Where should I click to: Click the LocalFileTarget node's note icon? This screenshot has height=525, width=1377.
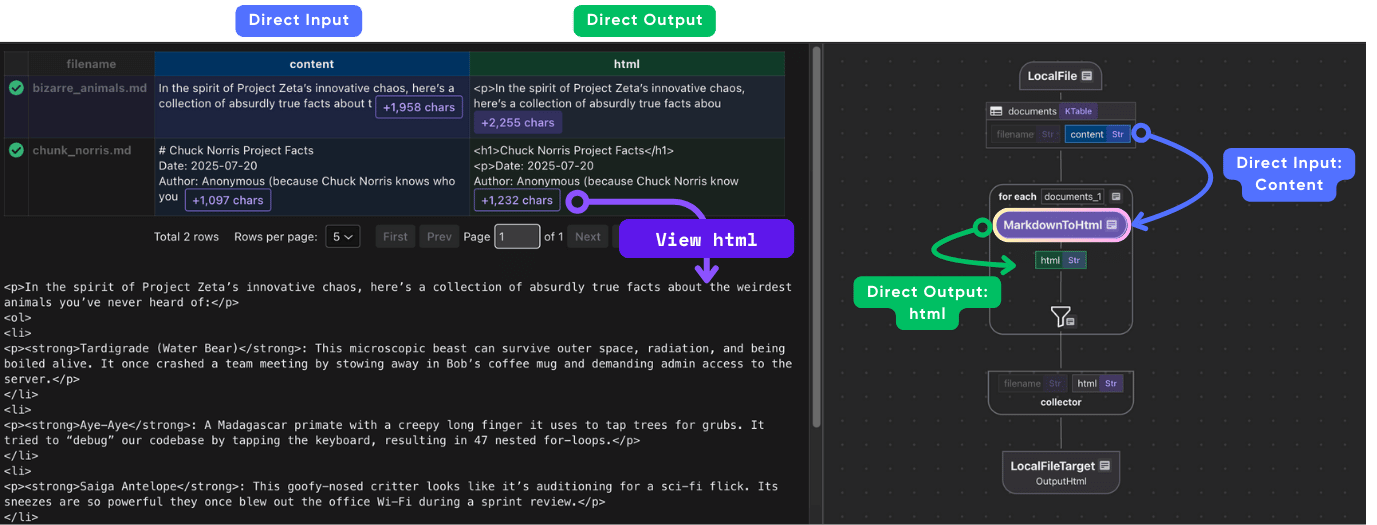(1104, 465)
